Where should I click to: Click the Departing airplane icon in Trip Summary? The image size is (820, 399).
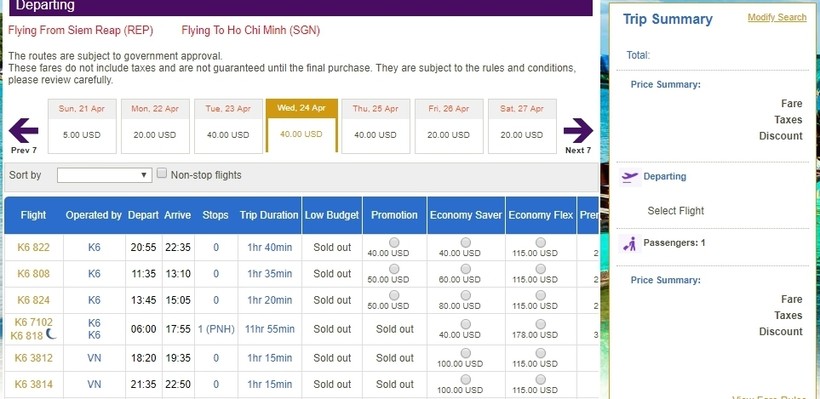pyautogui.click(x=630, y=177)
